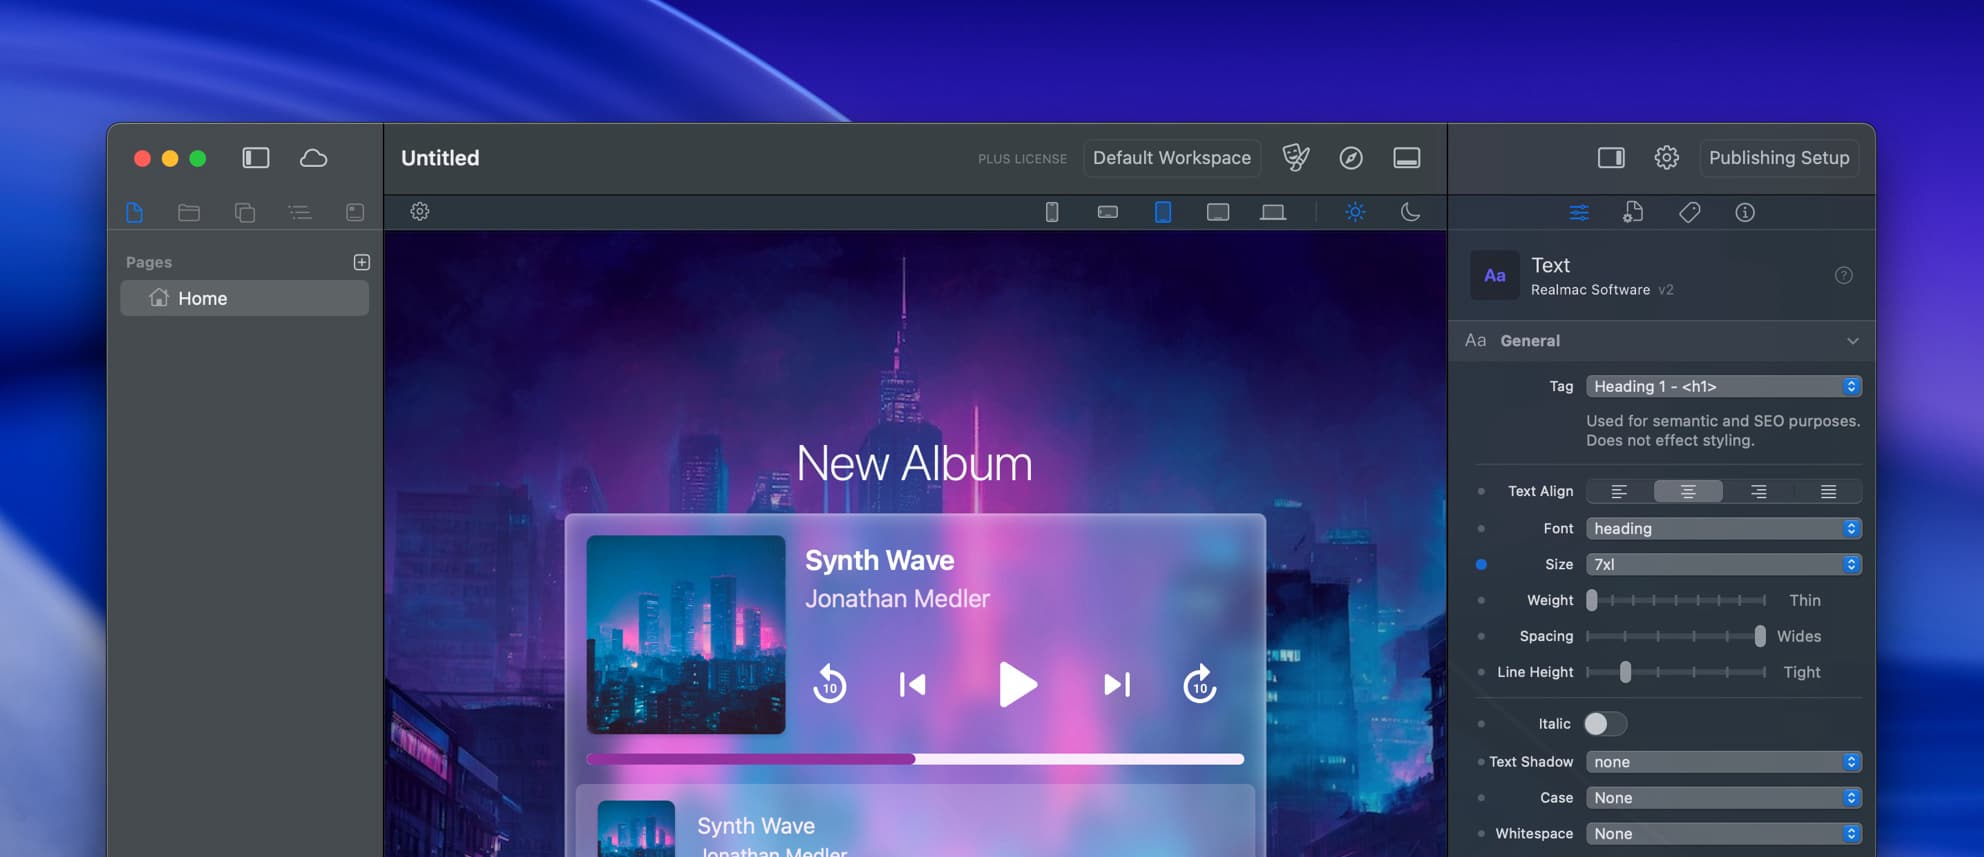
Task: Open the properties sliders inspector tab
Action: click(1579, 212)
